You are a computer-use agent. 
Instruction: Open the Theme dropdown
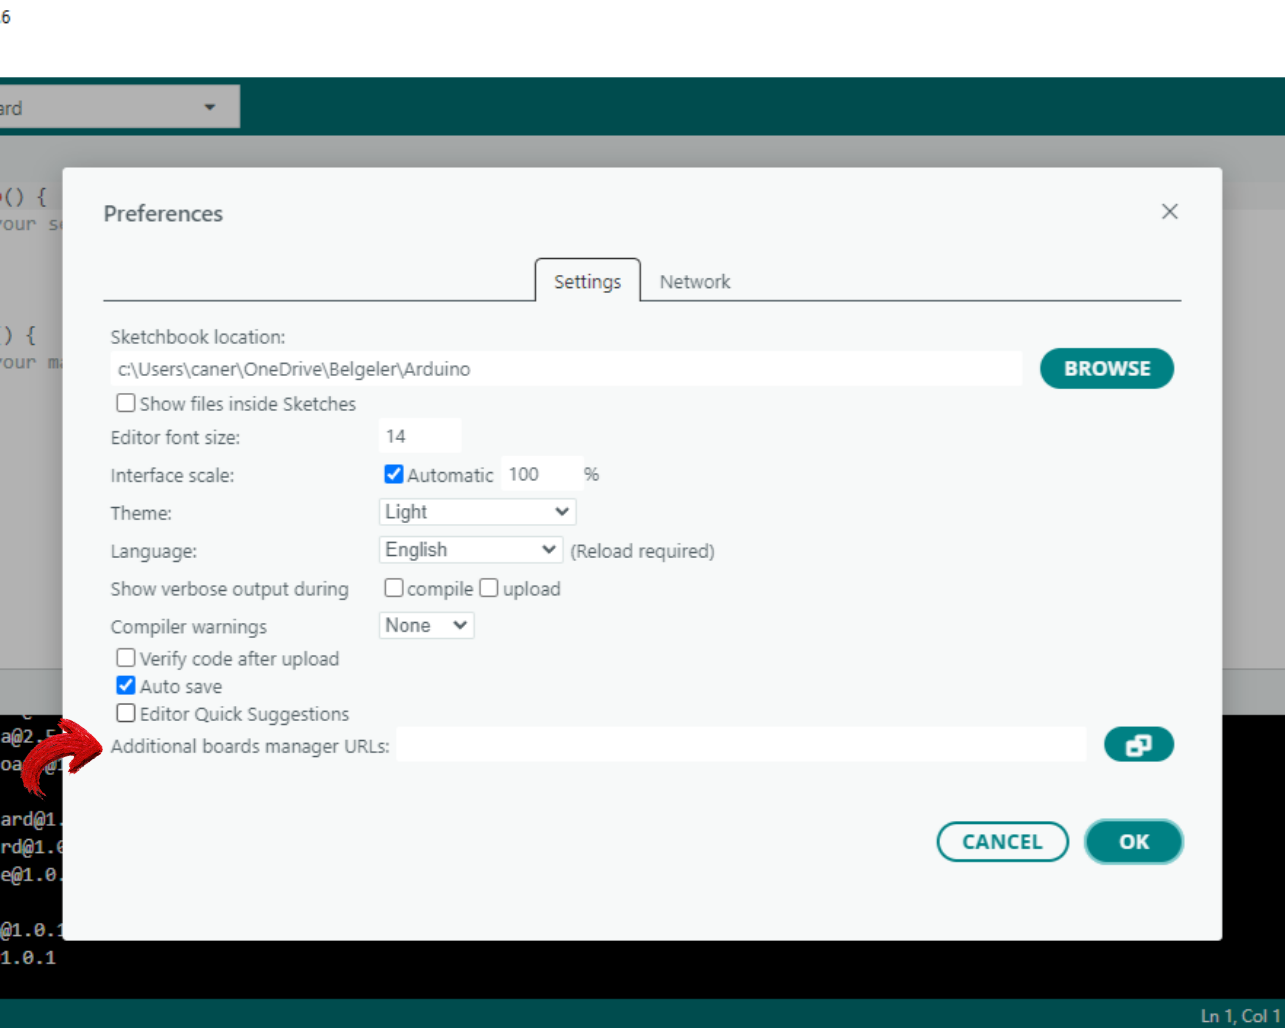(477, 512)
